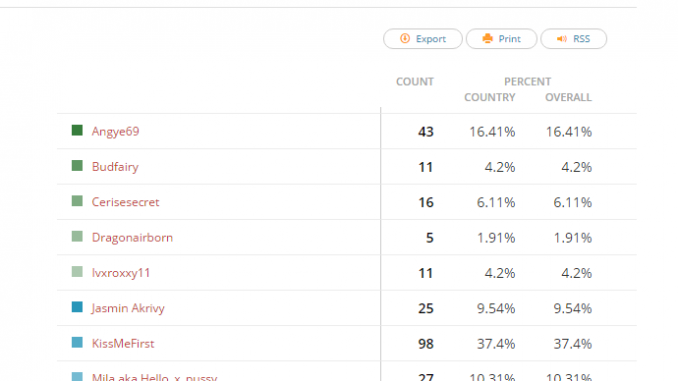
Task: Select the Angye69 dark green swatch
Action: (x=77, y=130)
